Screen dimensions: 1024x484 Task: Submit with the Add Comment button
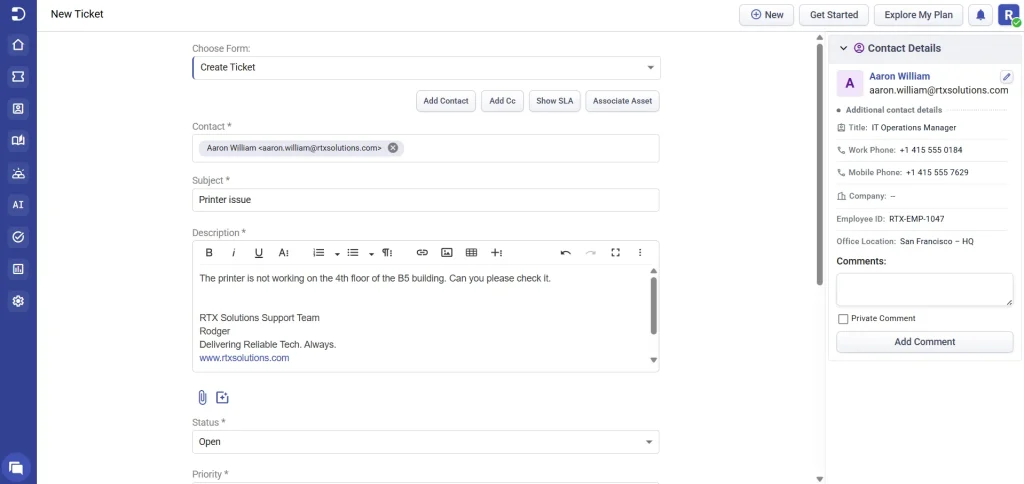click(x=925, y=342)
